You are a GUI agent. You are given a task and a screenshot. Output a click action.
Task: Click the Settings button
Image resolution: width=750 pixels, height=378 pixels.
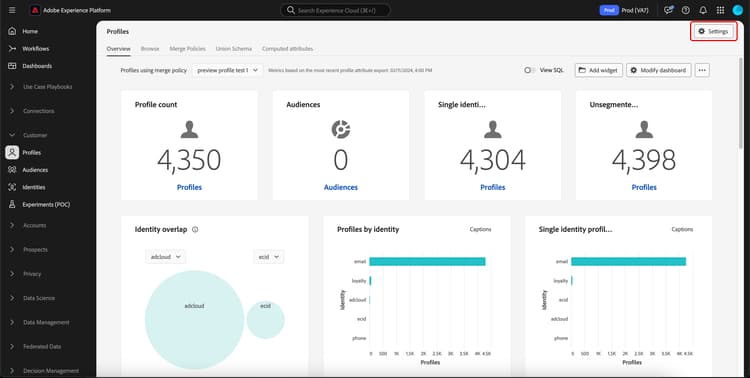[713, 32]
